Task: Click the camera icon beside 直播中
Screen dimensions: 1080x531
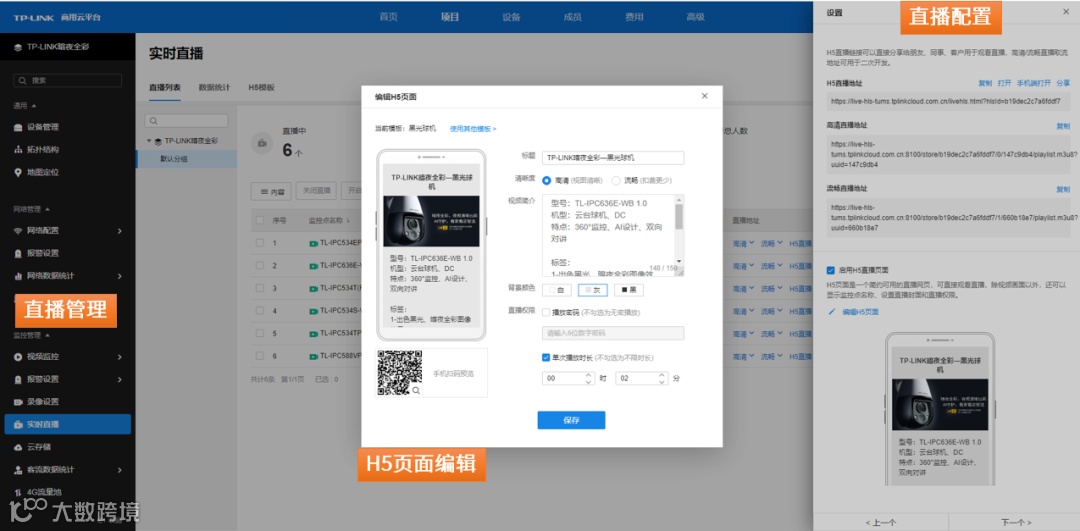Action: pos(262,143)
